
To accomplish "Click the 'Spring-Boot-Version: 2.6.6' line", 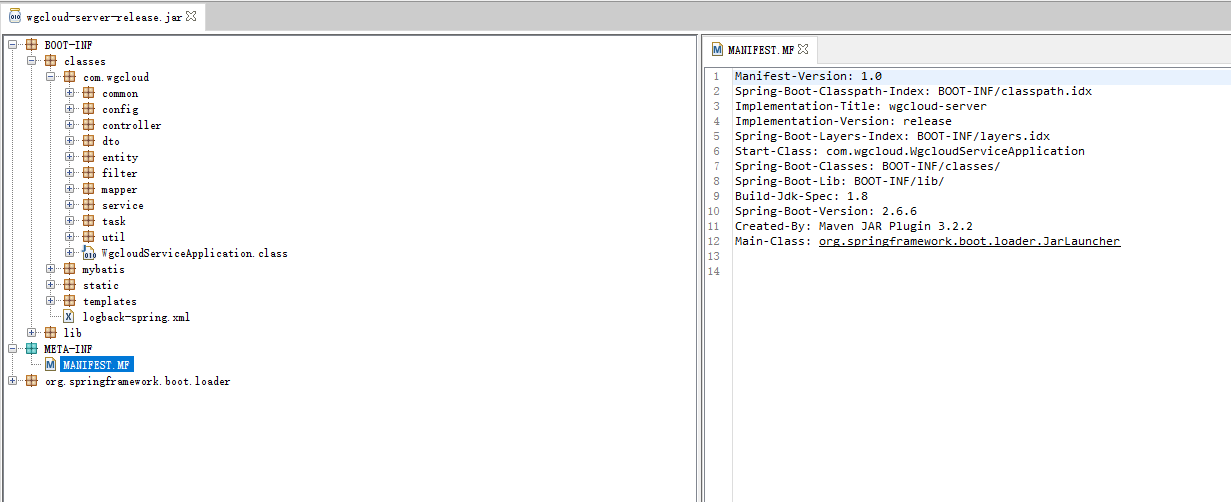I will 825,211.
